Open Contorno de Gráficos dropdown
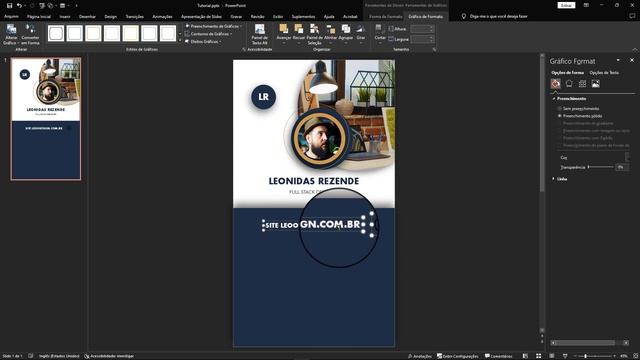The width and height of the screenshot is (640, 360). pos(209,34)
